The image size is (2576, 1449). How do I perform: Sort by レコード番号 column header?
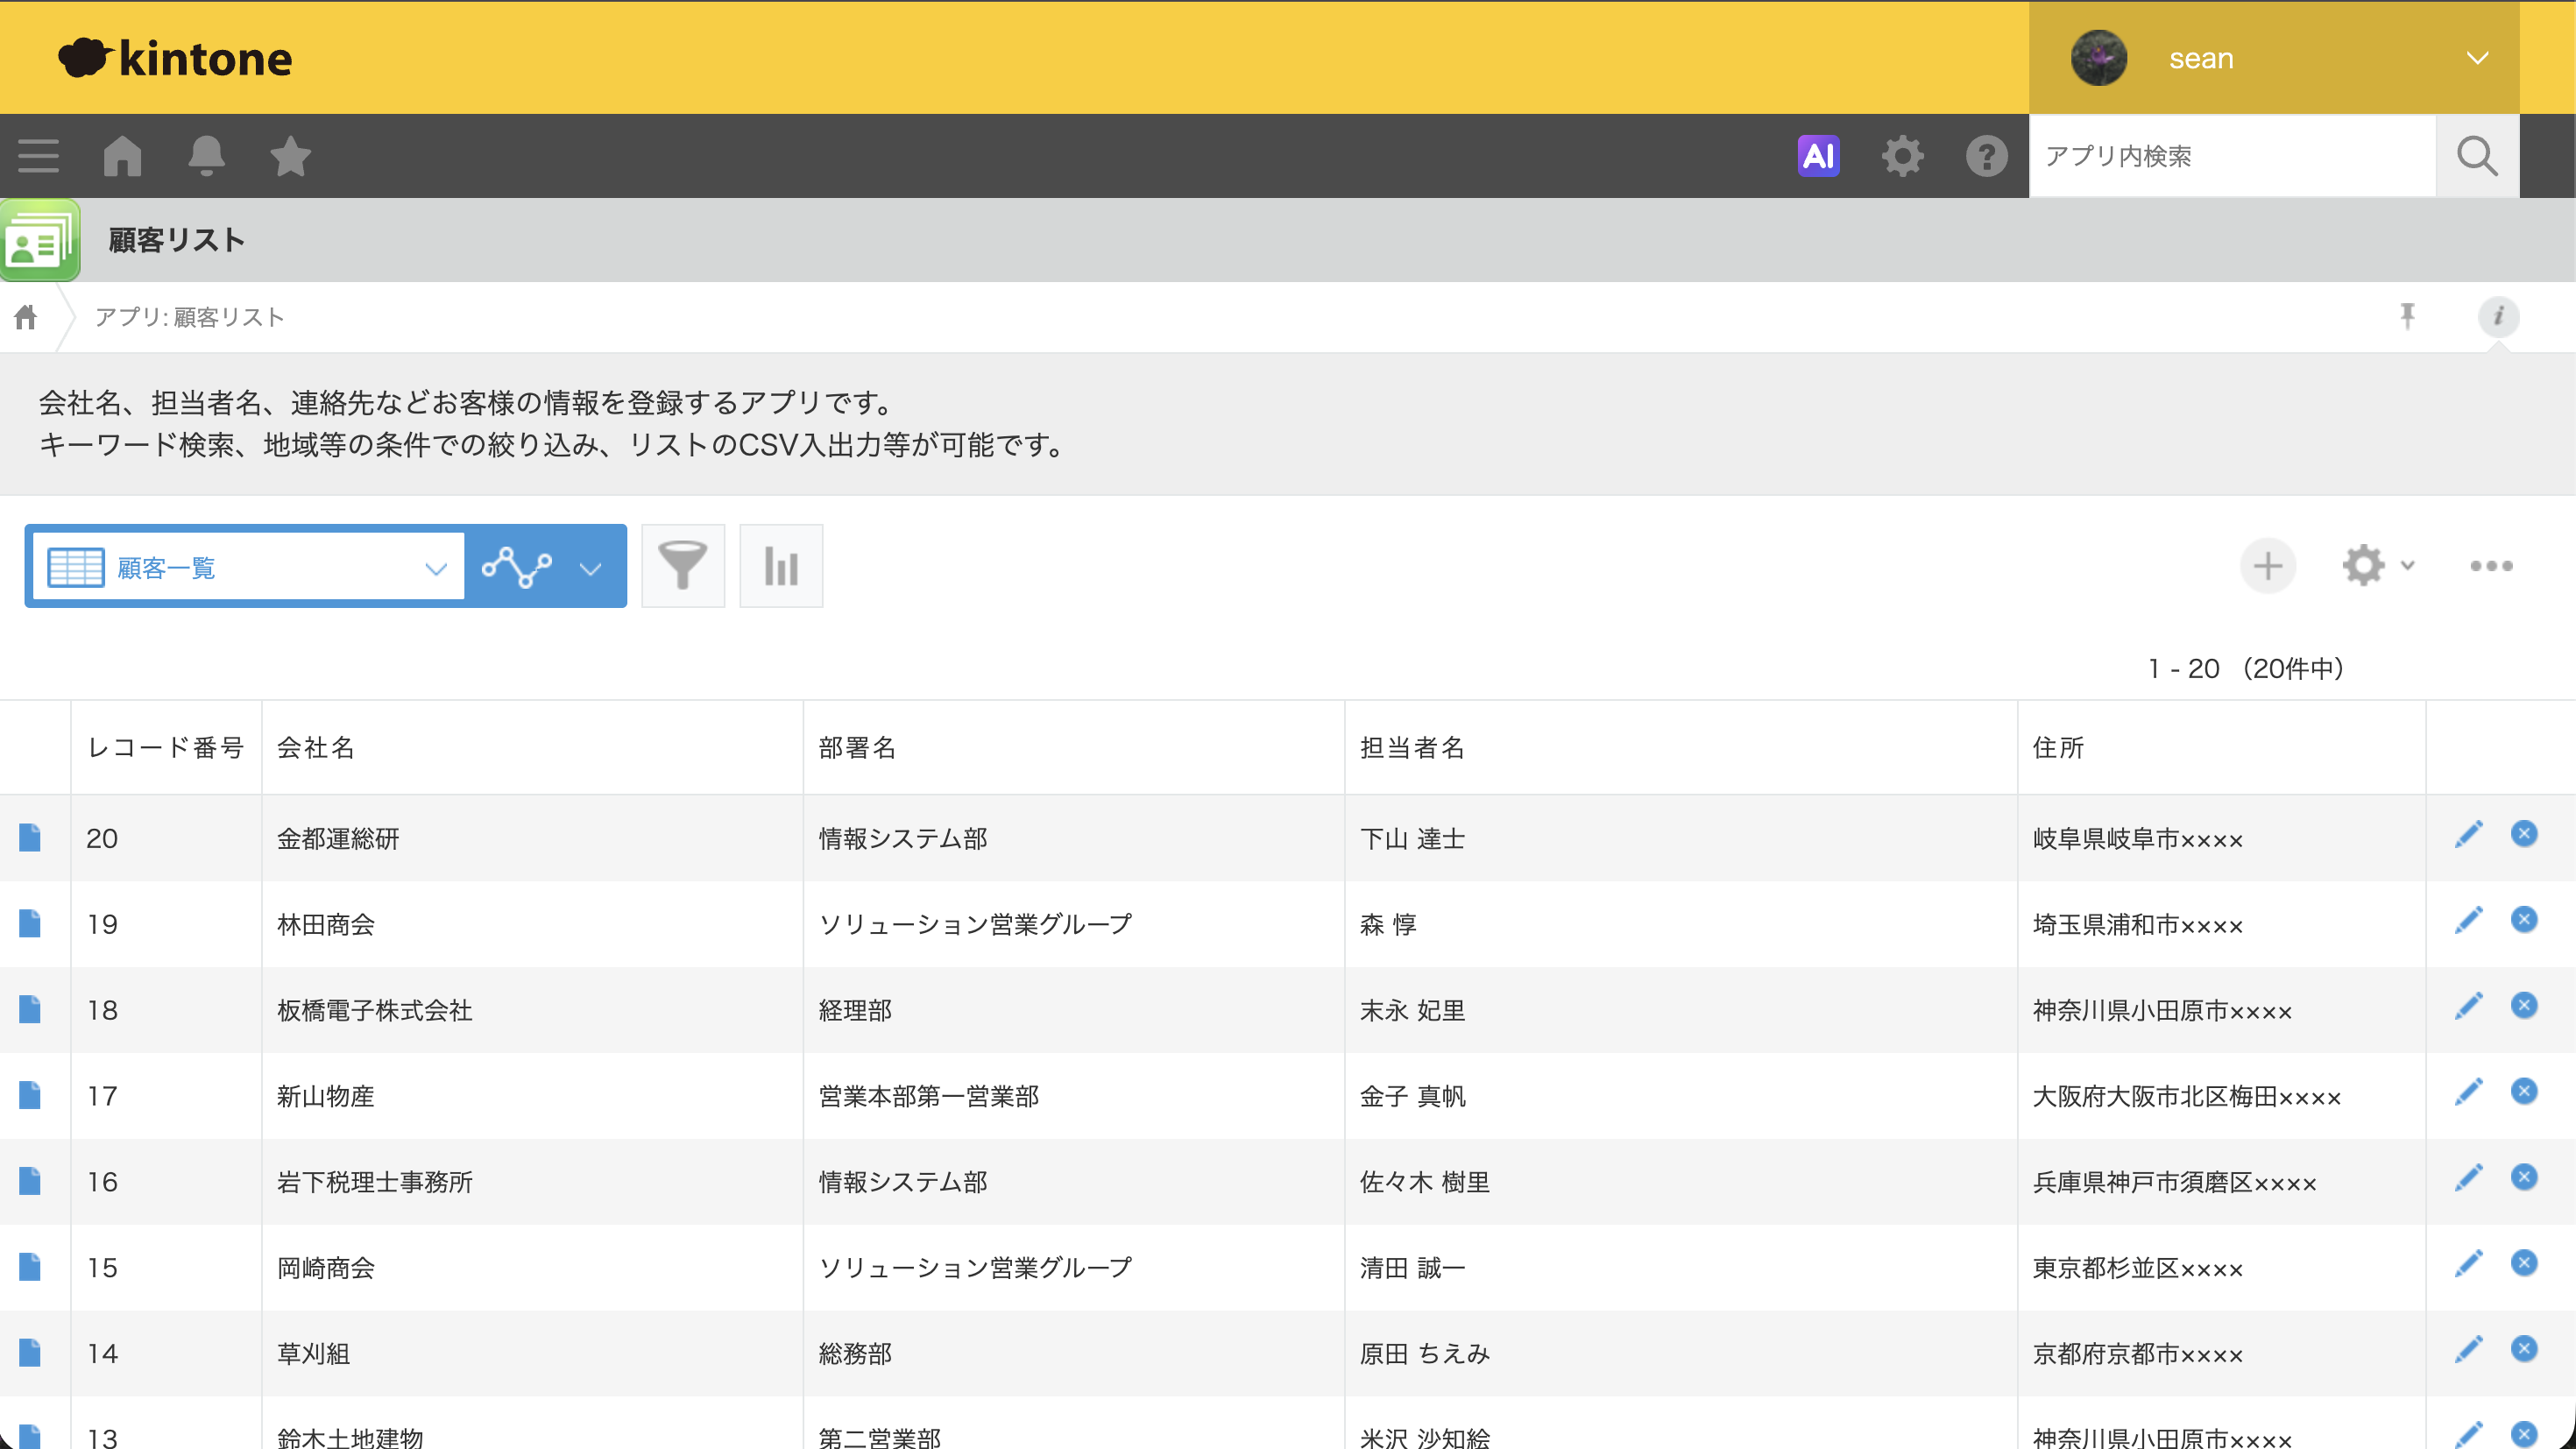coord(165,748)
